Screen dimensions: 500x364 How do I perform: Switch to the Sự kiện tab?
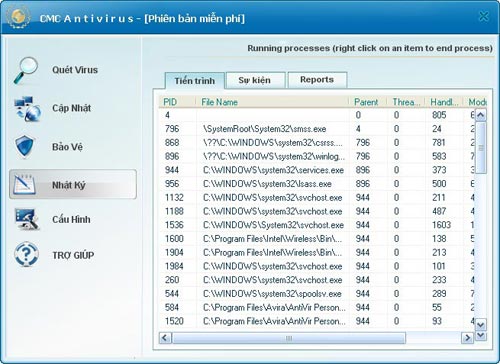pyautogui.click(x=255, y=80)
